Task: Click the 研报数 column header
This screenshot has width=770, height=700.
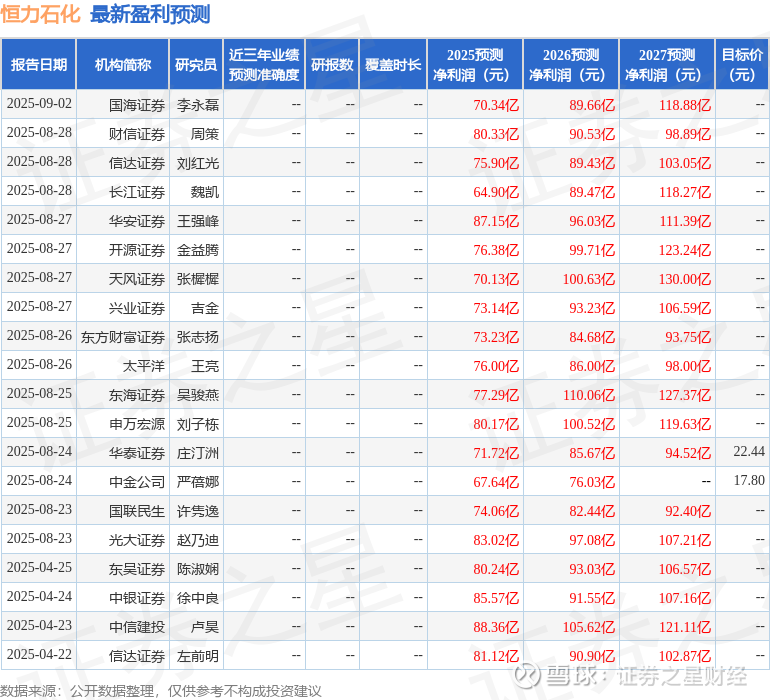Action: (x=332, y=64)
